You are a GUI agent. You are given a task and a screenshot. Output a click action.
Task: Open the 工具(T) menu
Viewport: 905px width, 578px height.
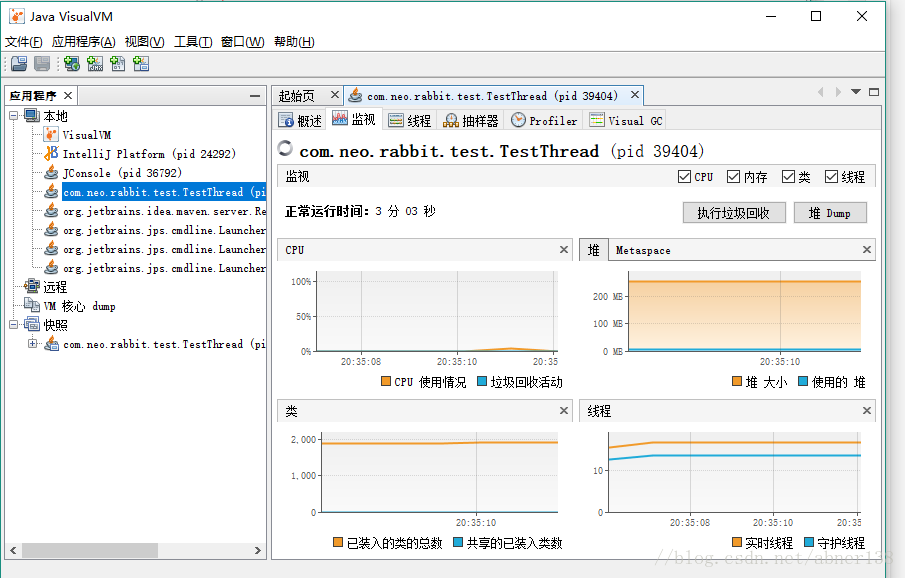(x=193, y=42)
